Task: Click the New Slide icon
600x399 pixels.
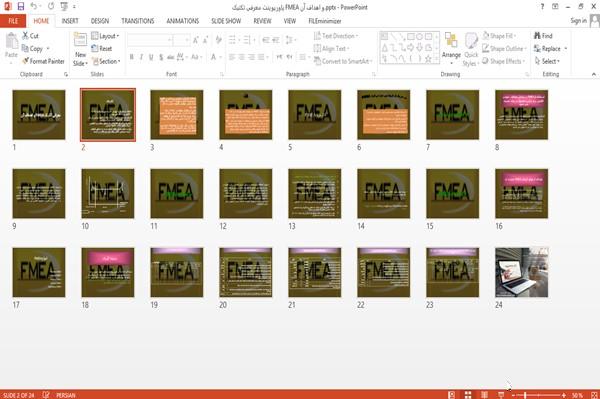Action: point(80,41)
